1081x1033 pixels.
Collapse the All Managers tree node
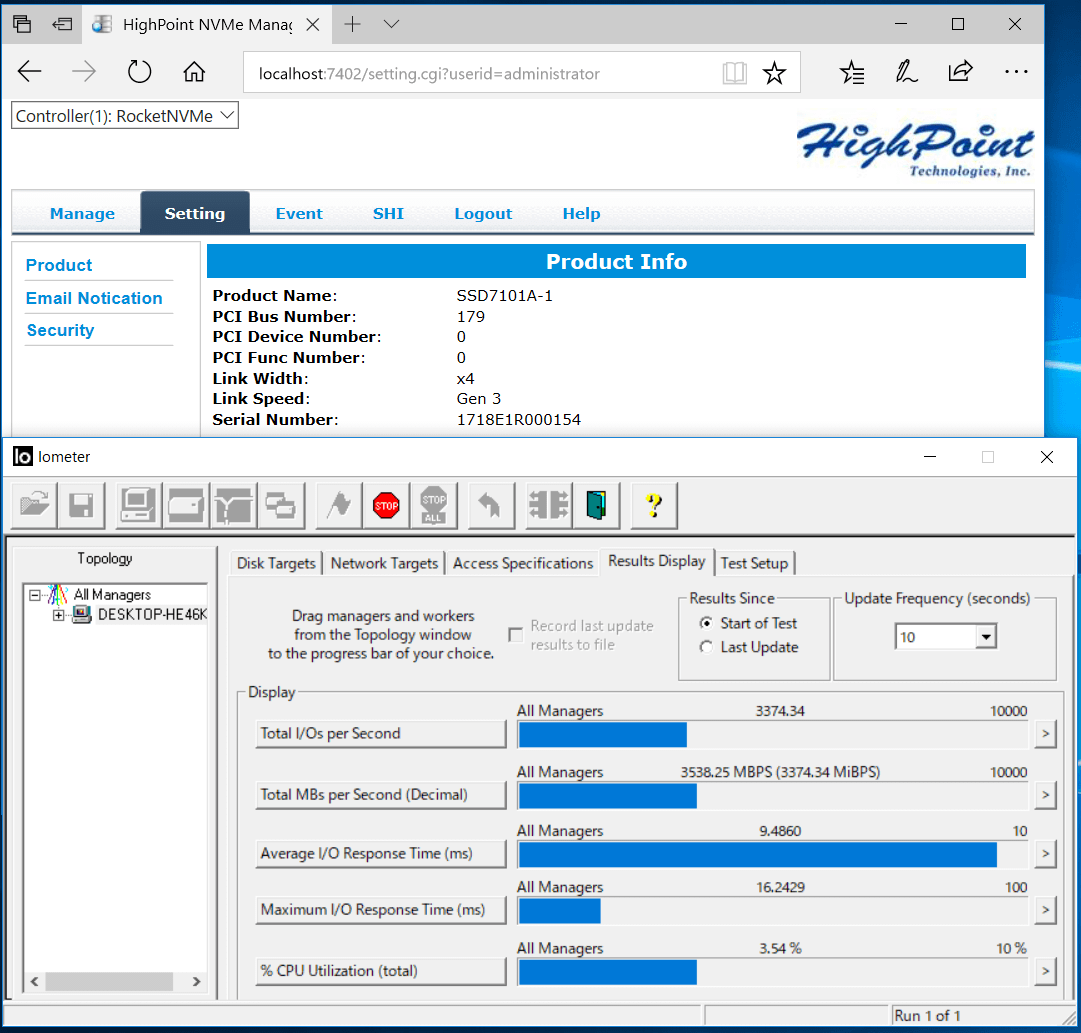[34, 594]
